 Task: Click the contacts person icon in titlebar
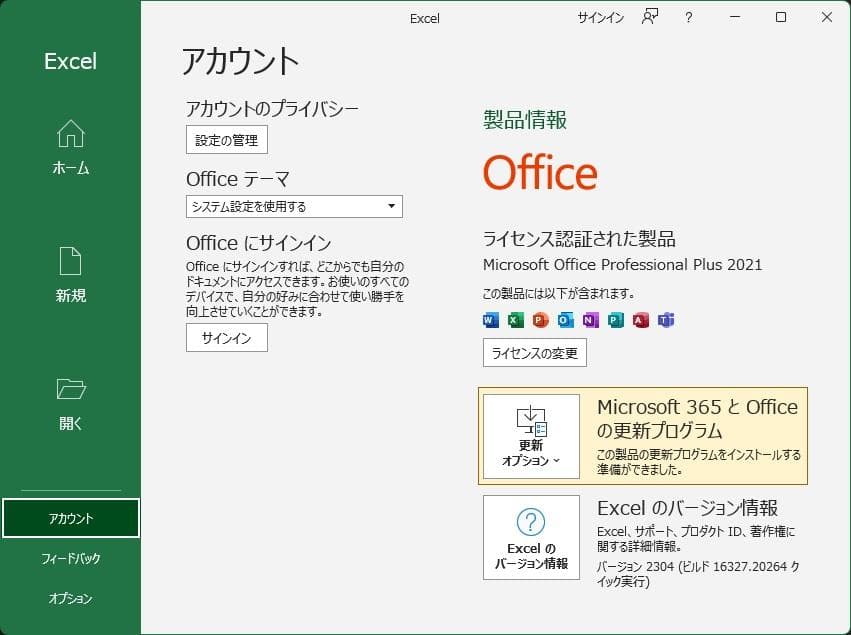[649, 18]
